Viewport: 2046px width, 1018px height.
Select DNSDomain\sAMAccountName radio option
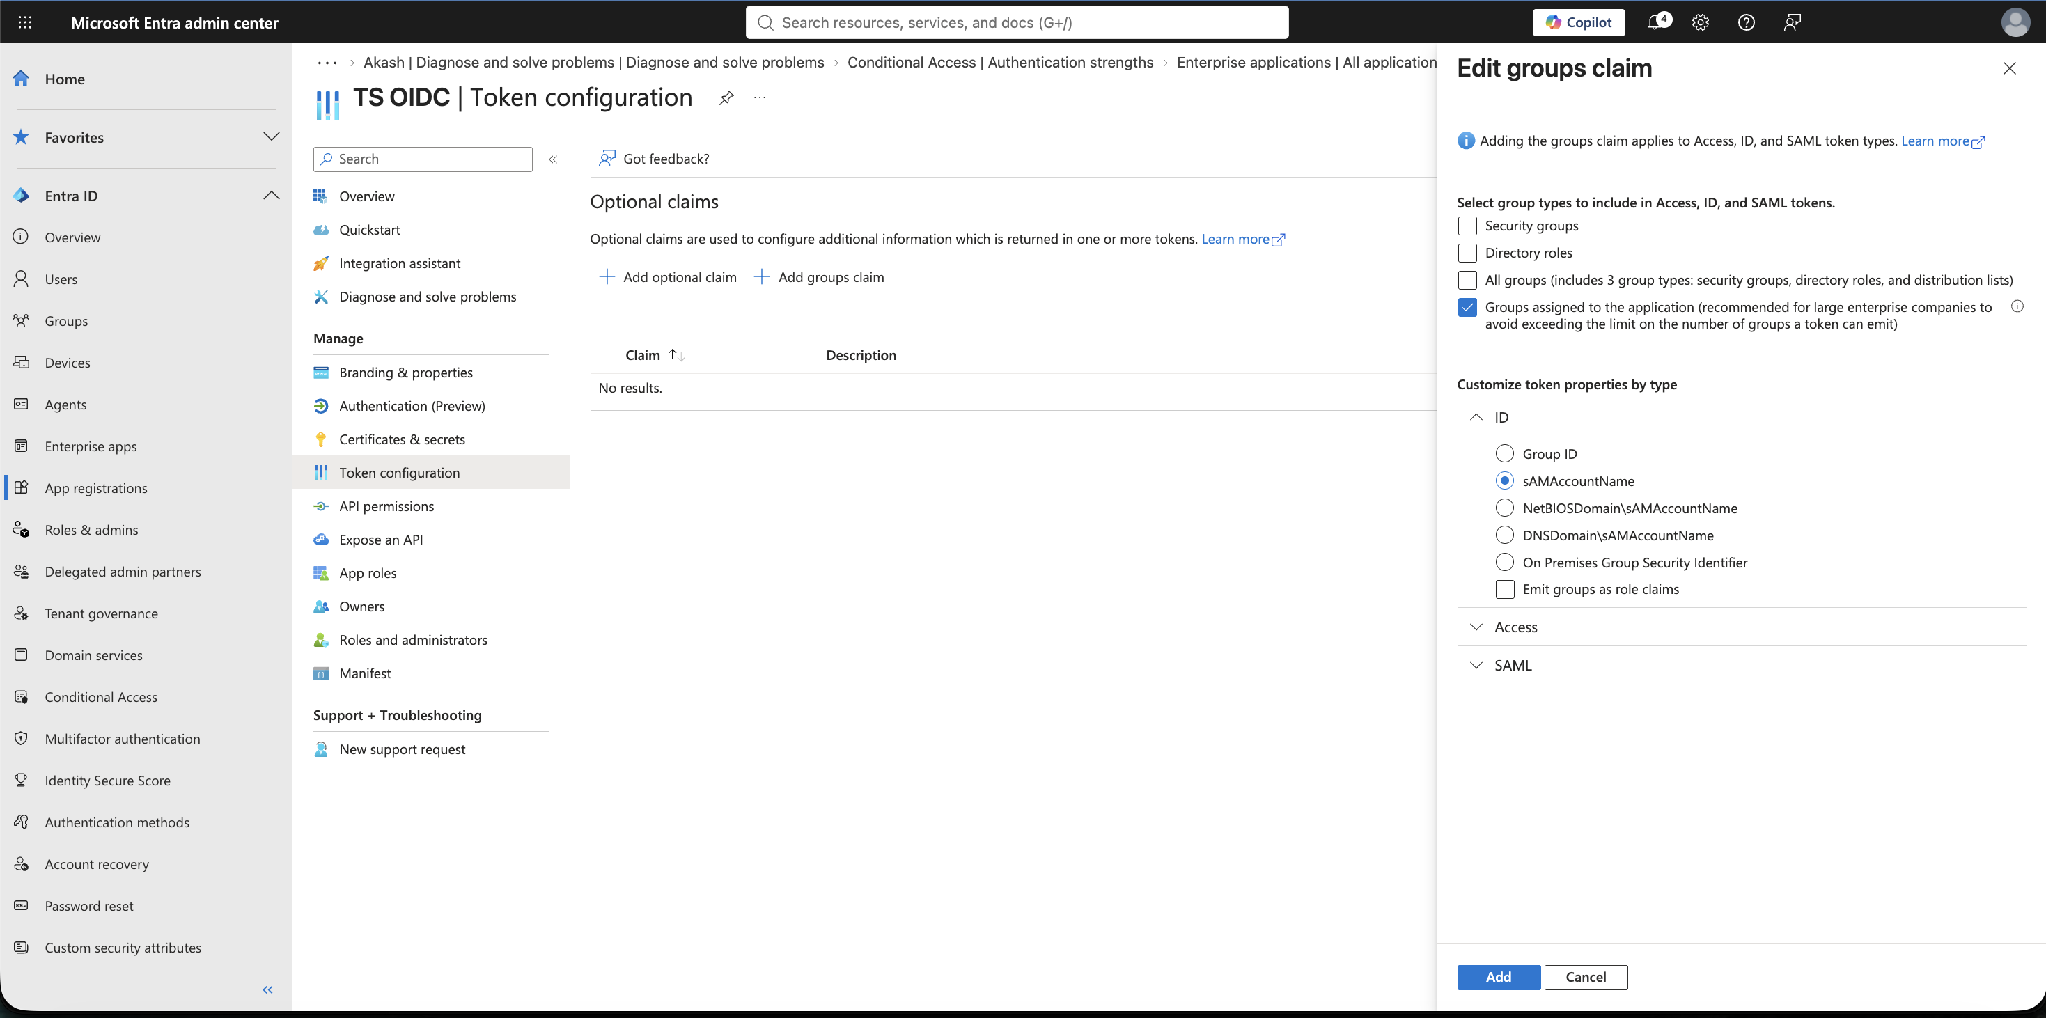tap(1505, 535)
